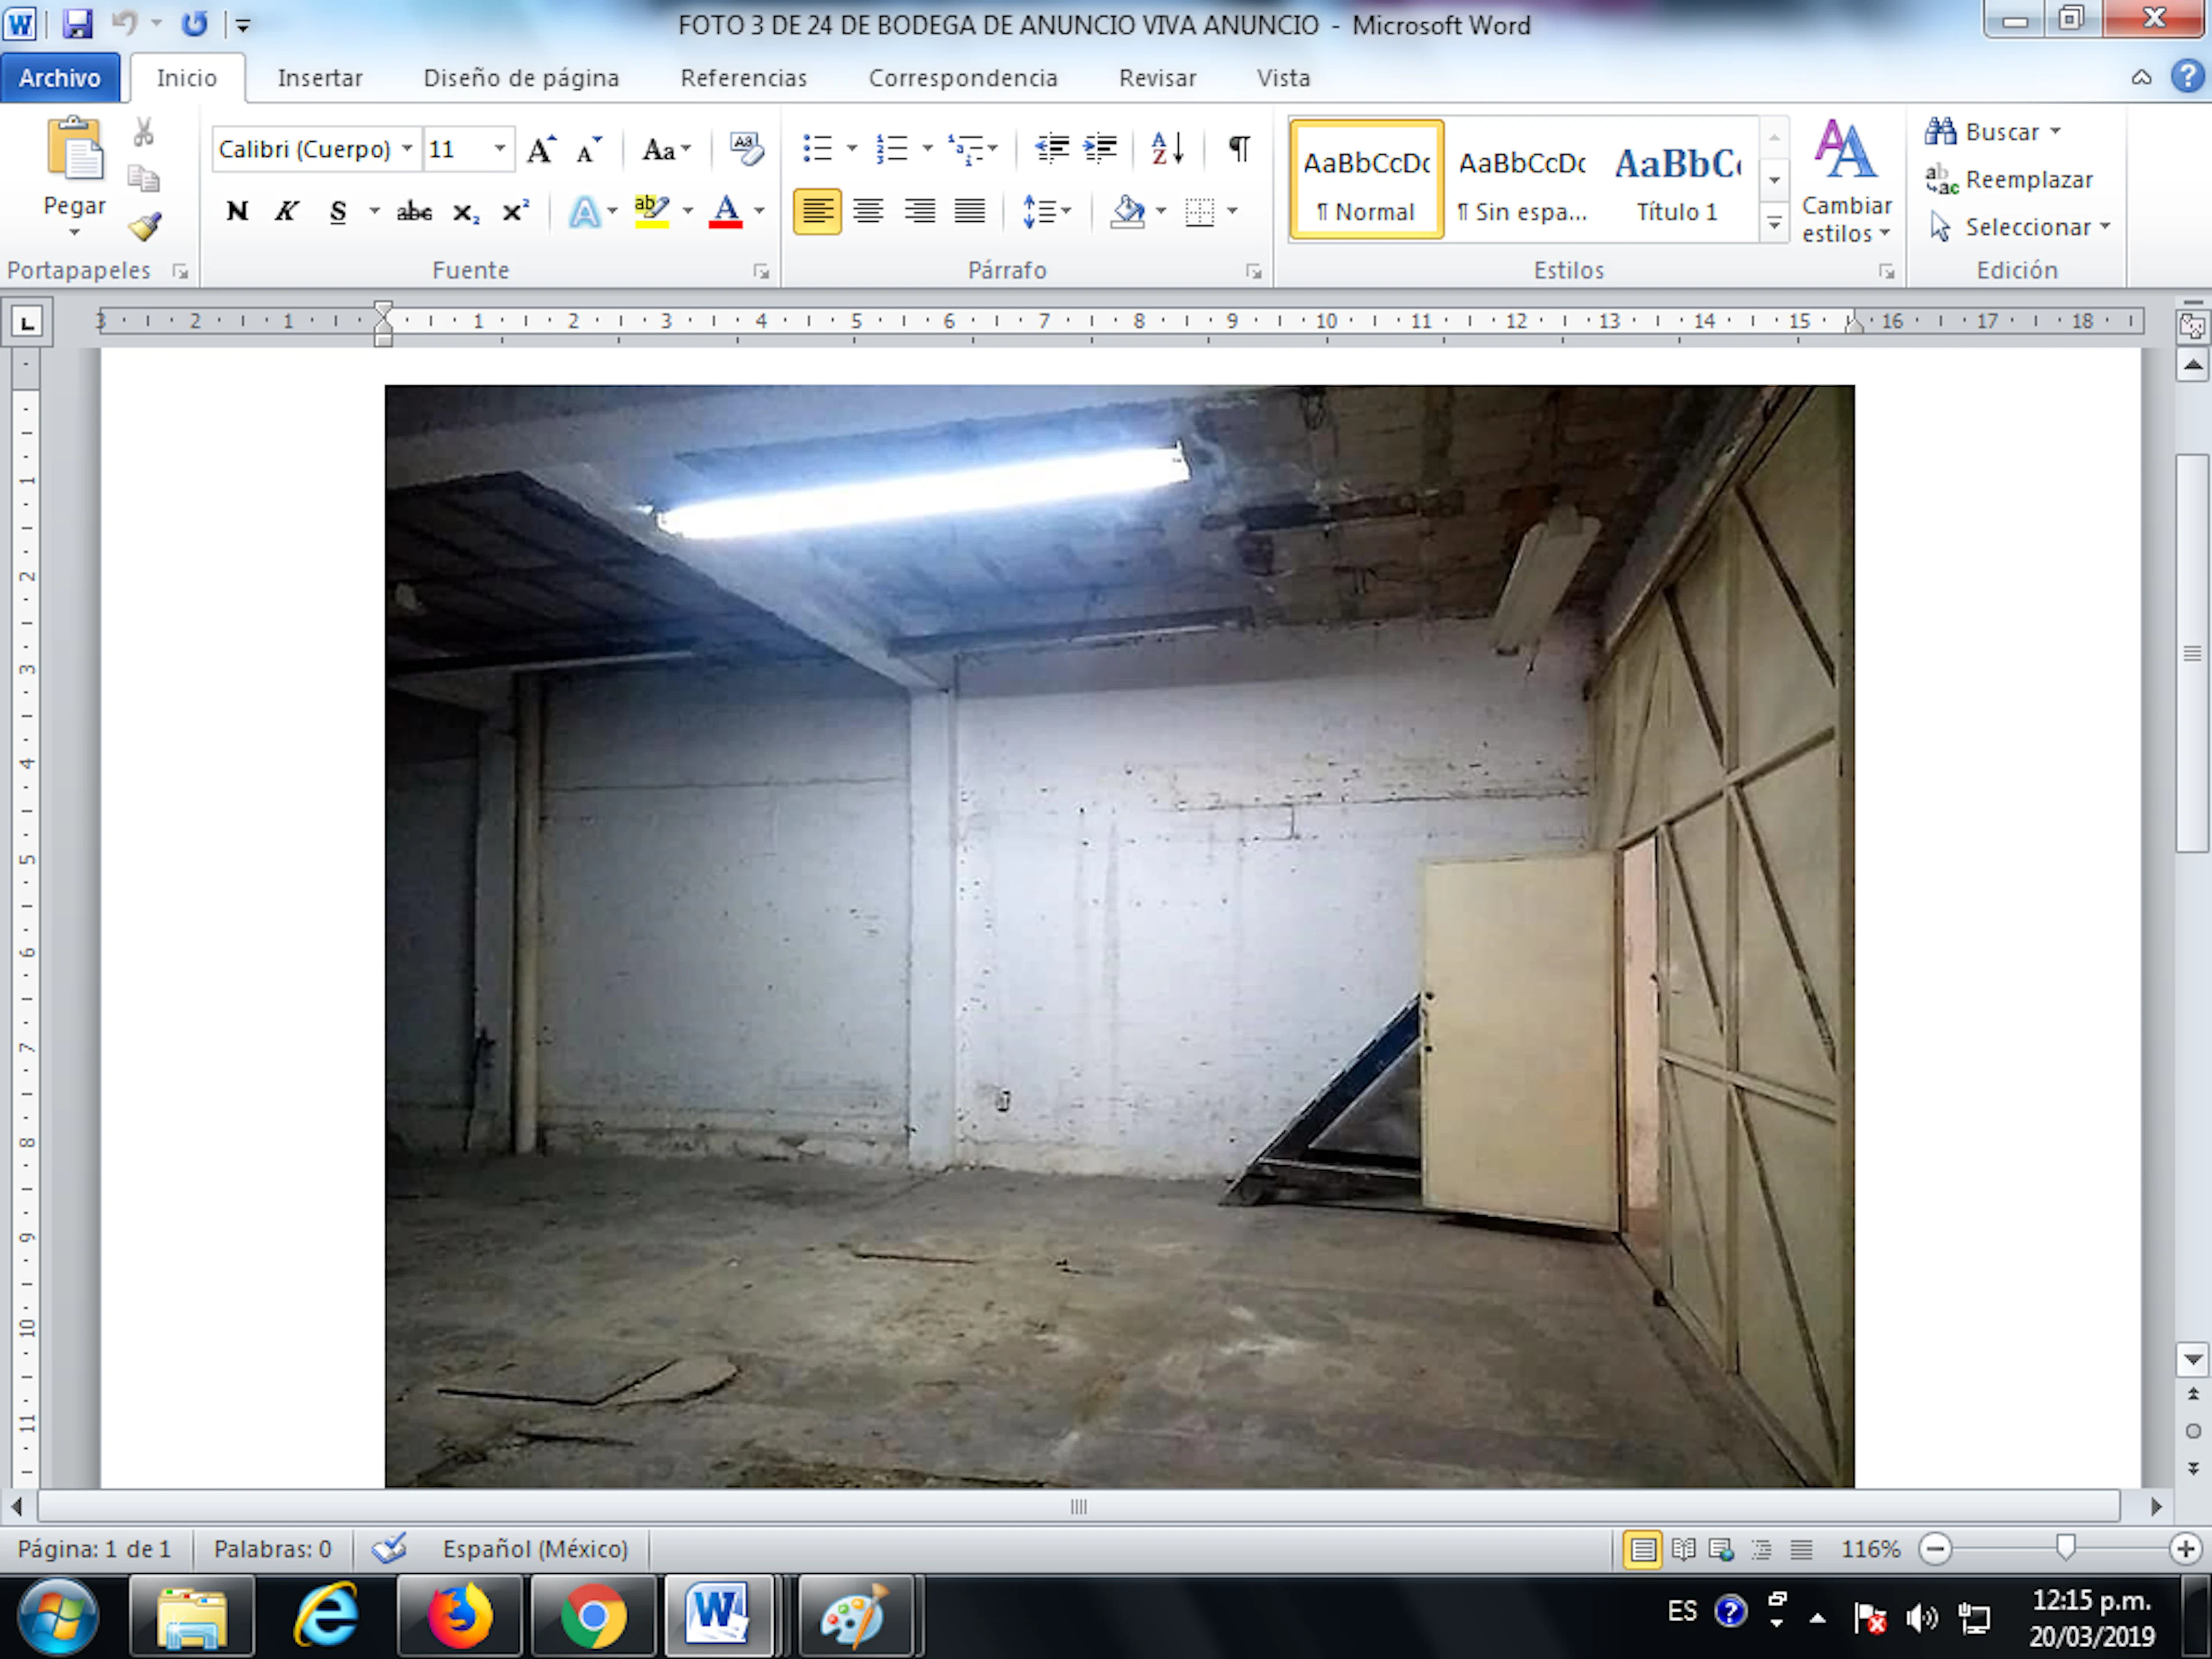Toggle underline (S) formatting
The width and height of the screenshot is (2212, 1659).
click(x=338, y=212)
